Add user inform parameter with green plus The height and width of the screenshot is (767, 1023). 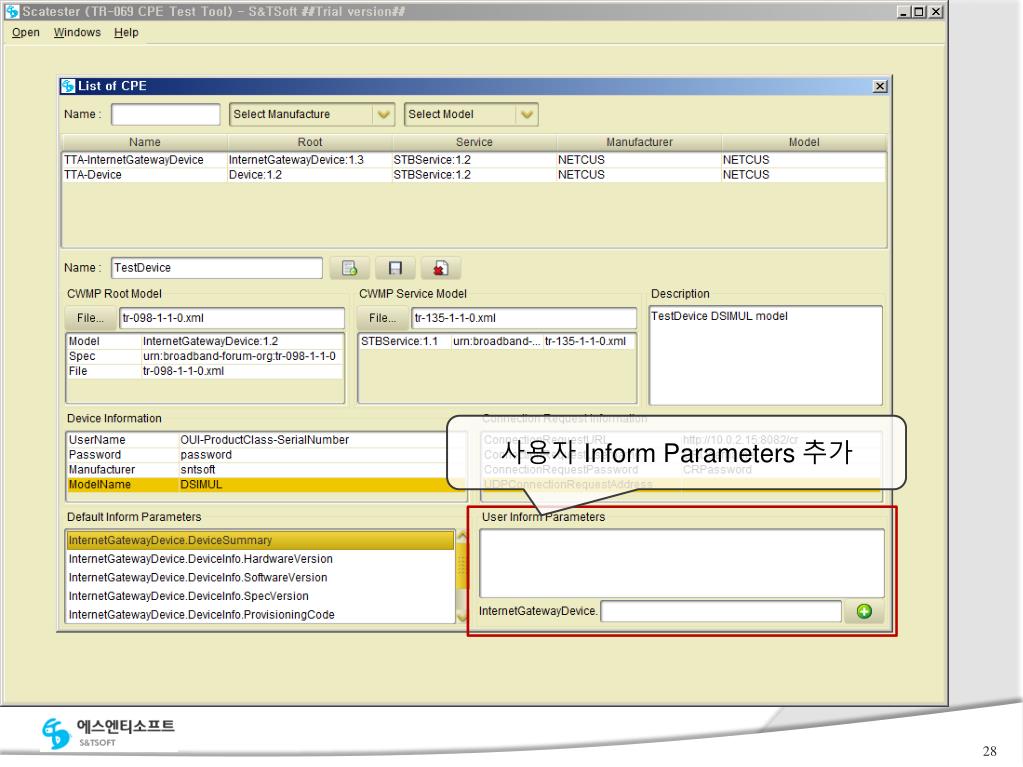(x=864, y=611)
